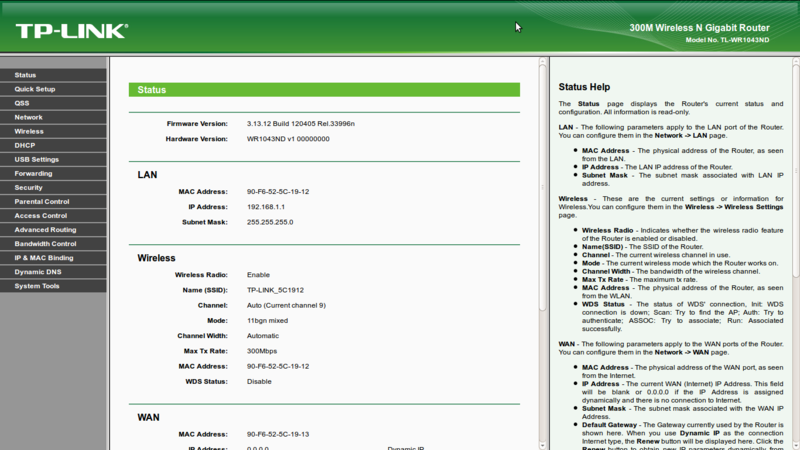Click the main panel scrollbar thumb
The width and height of the screenshot is (800, 450).
(542, 188)
